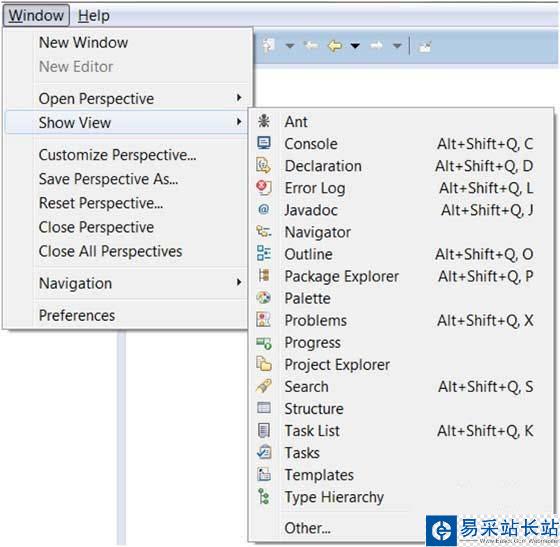
Task: Click the Search flashlight icon
Action: tap(264, 386)
